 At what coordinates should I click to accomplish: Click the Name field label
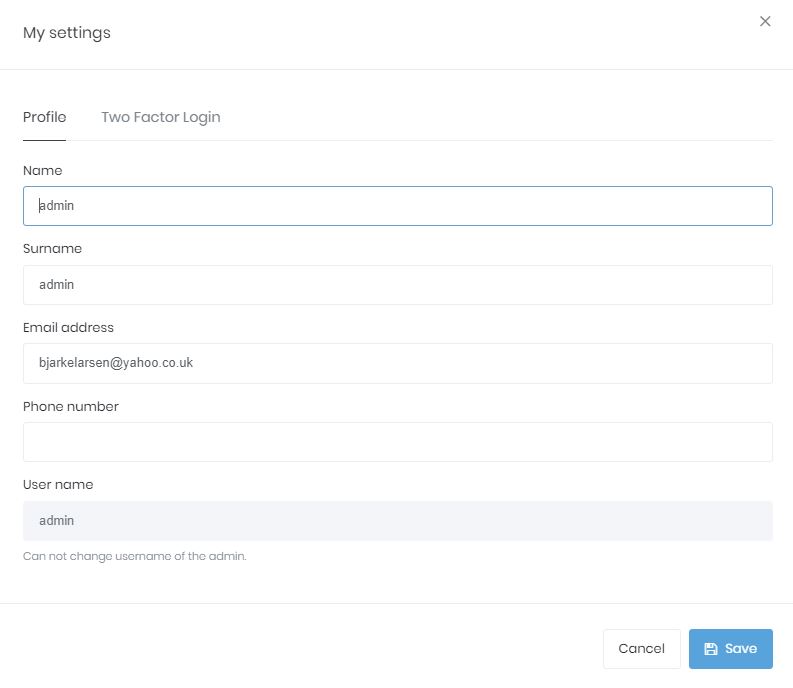[x=42, y=171]
